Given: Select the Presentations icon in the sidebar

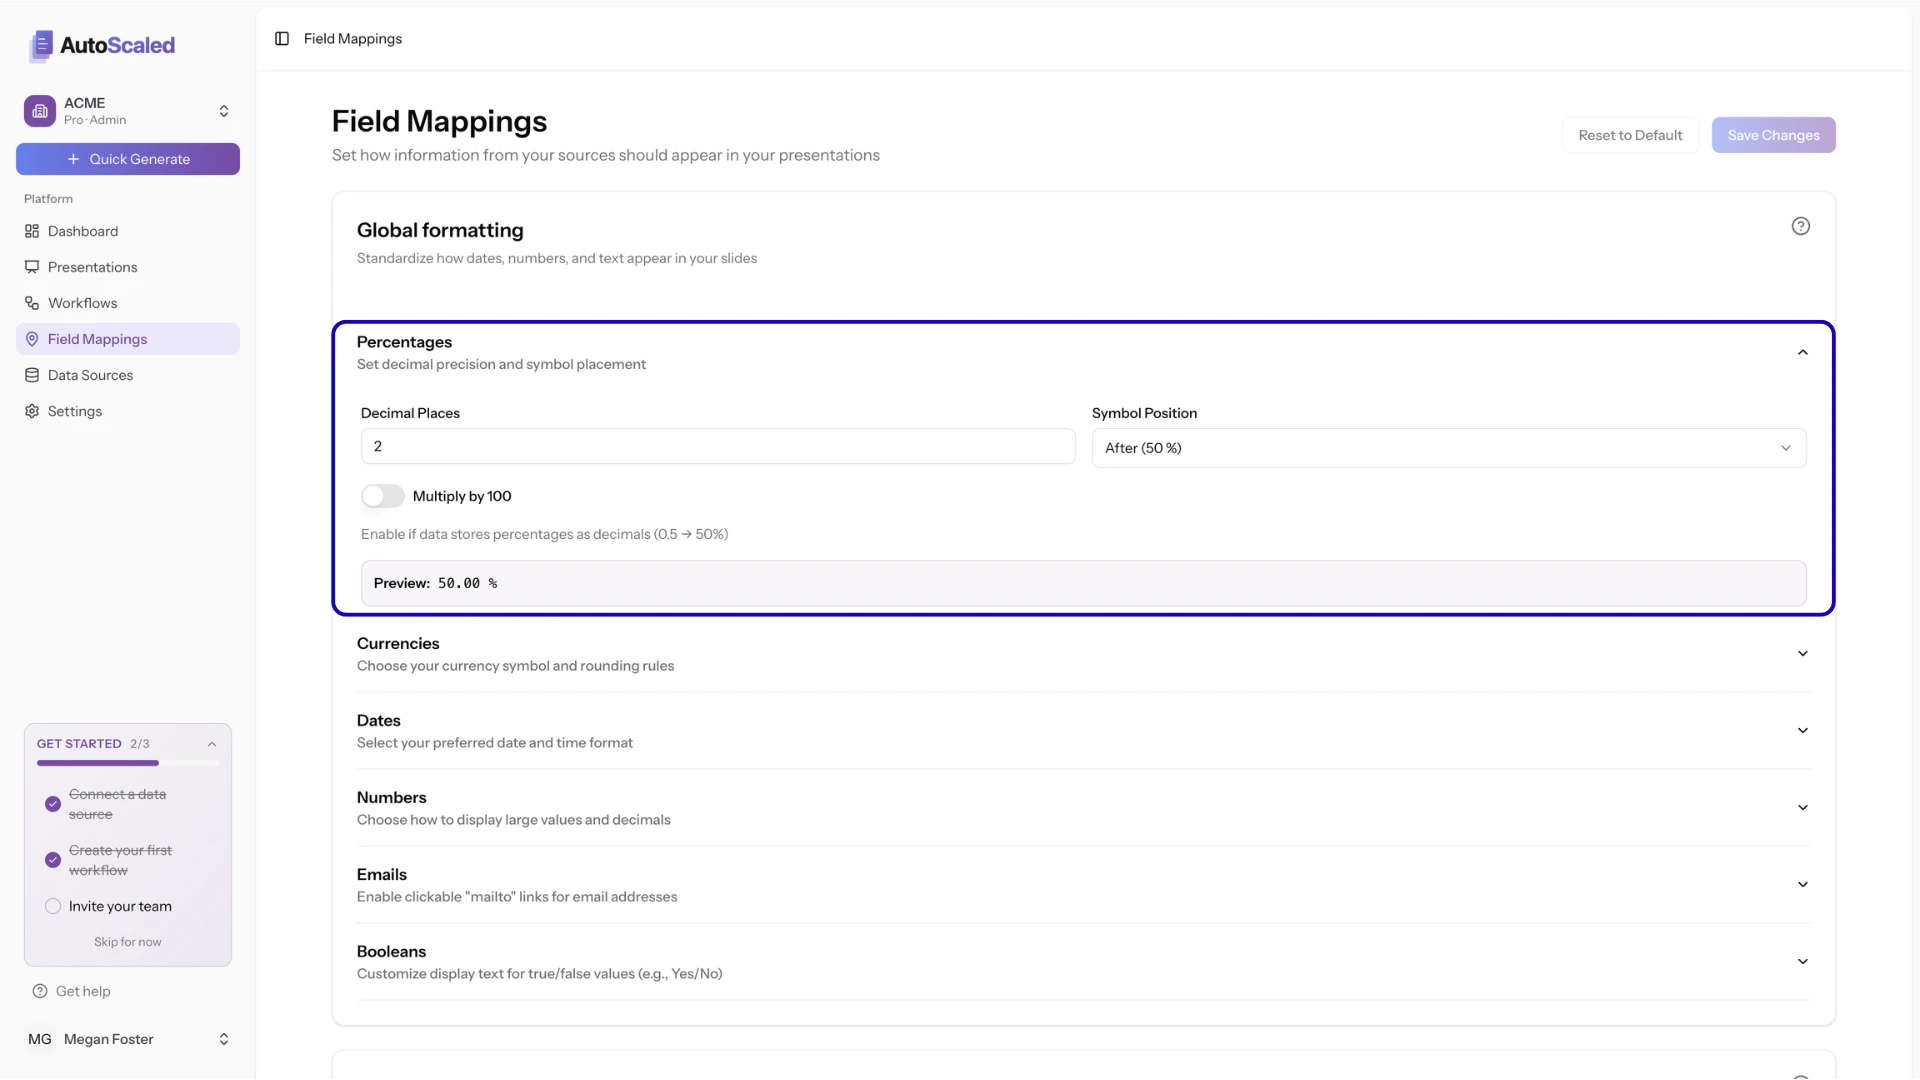Looking at the screenshot, I should (32, 267).
